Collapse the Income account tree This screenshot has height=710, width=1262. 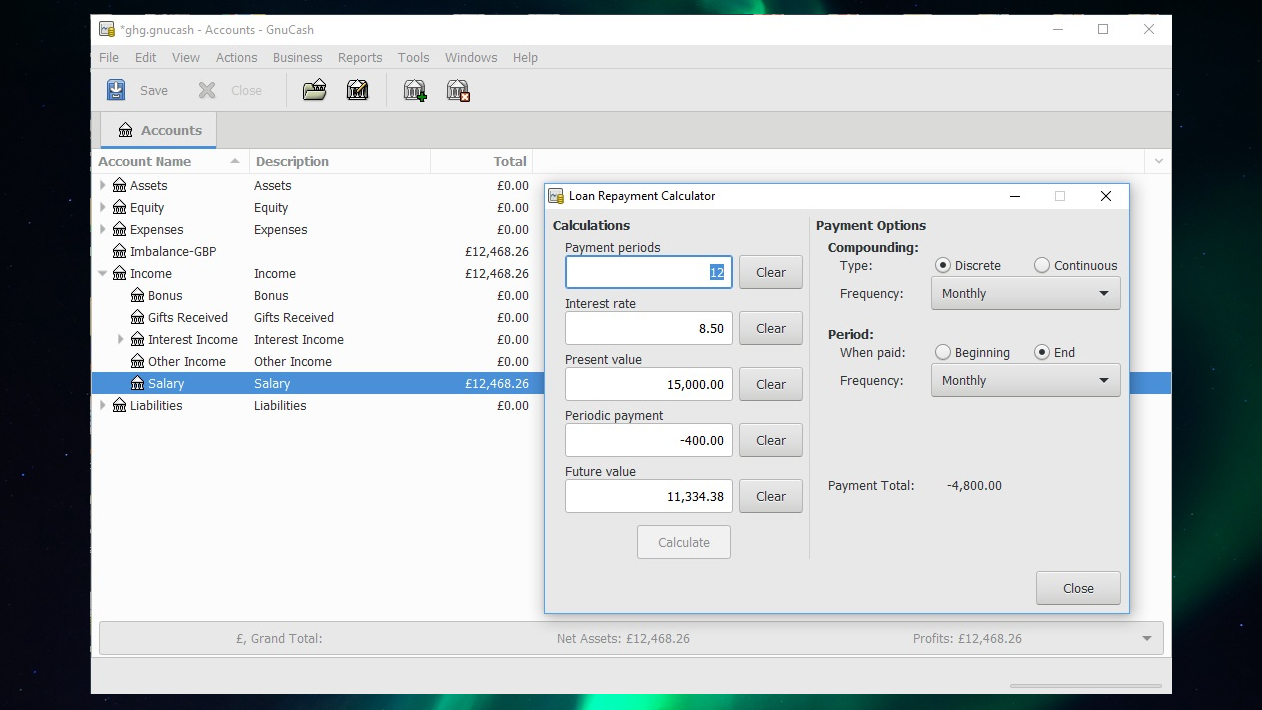point(102,273)
